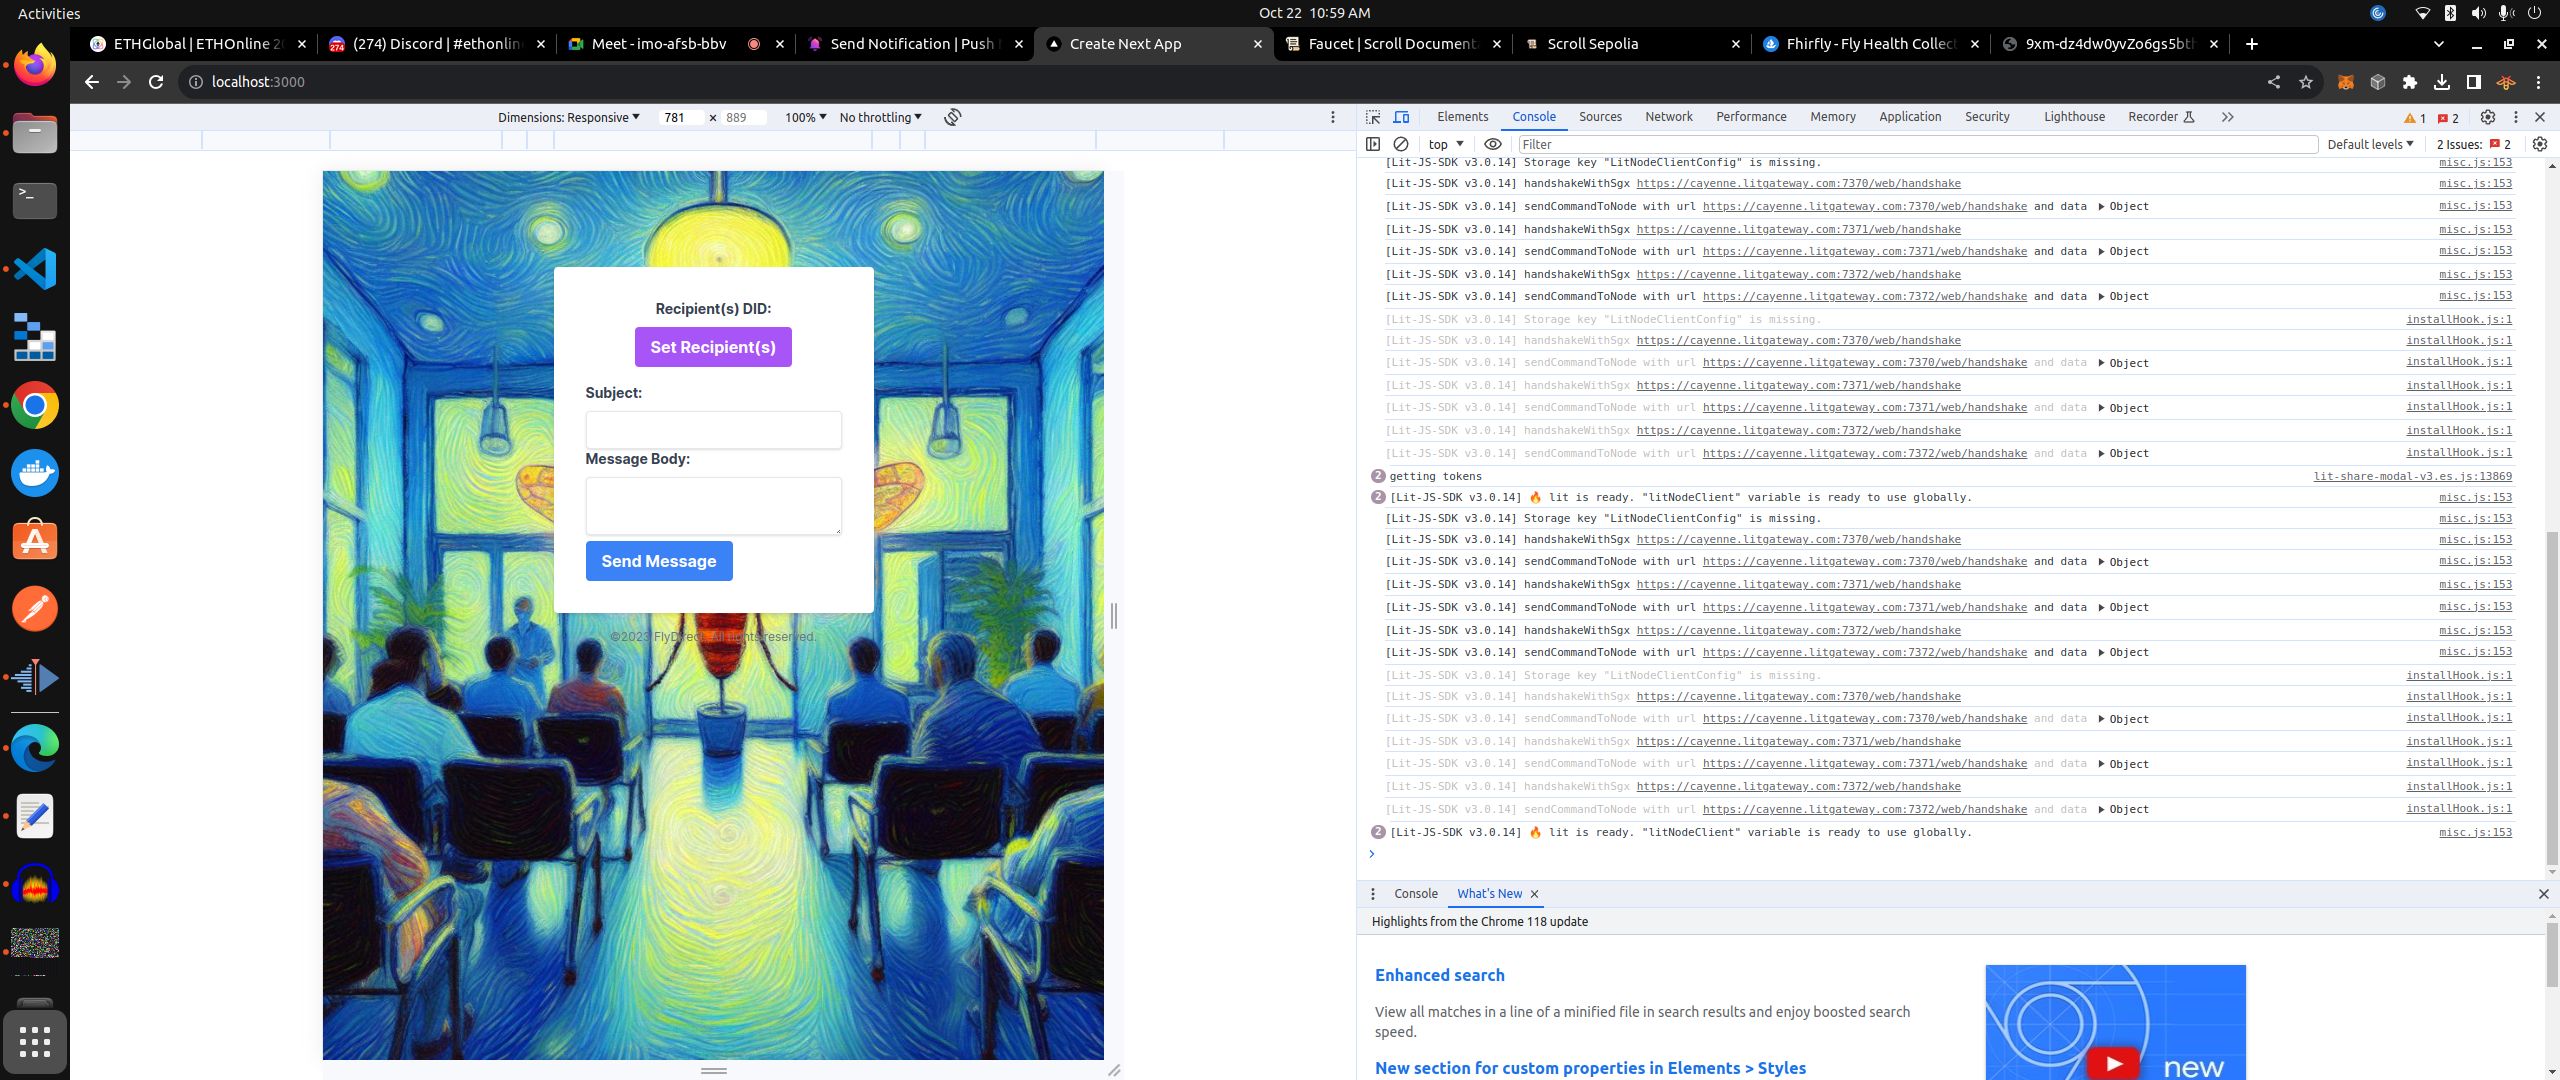The width and height of the screenshot is (2560, 1080).
Task: Open Docker Desktop from dock
Action: click(x=35, y=473)
